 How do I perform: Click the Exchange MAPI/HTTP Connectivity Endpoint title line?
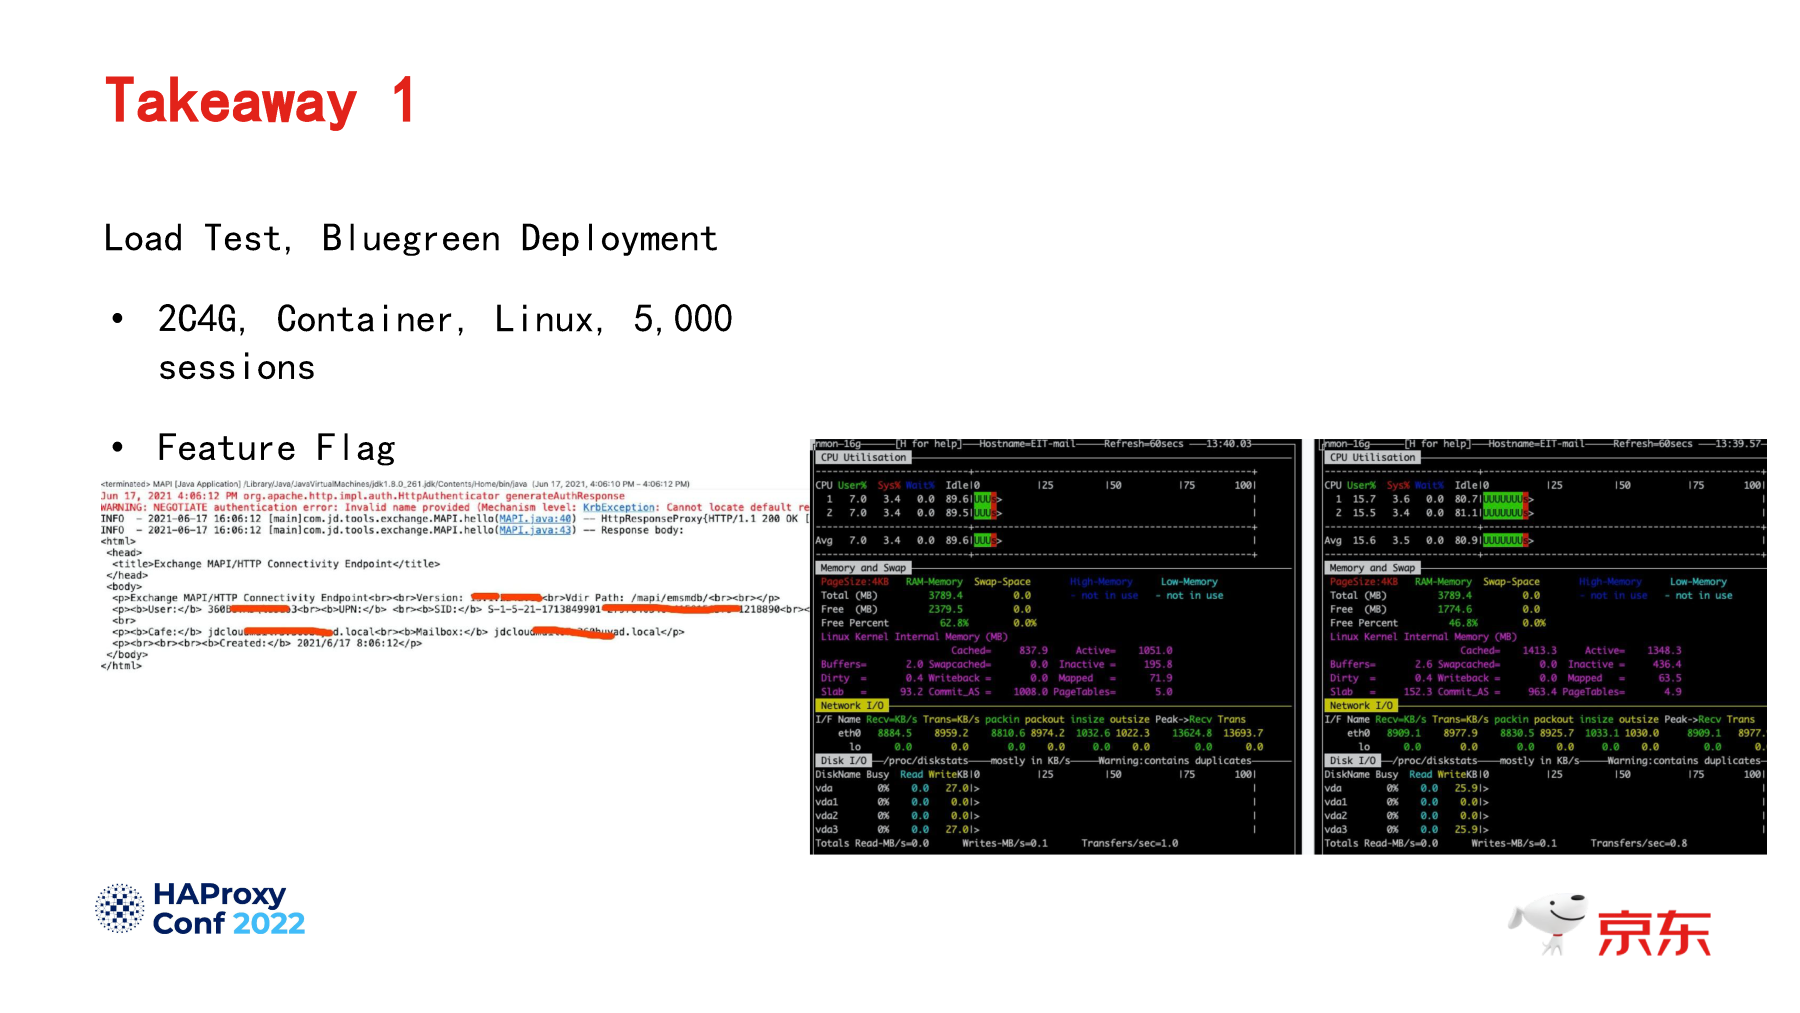point(276,564)
